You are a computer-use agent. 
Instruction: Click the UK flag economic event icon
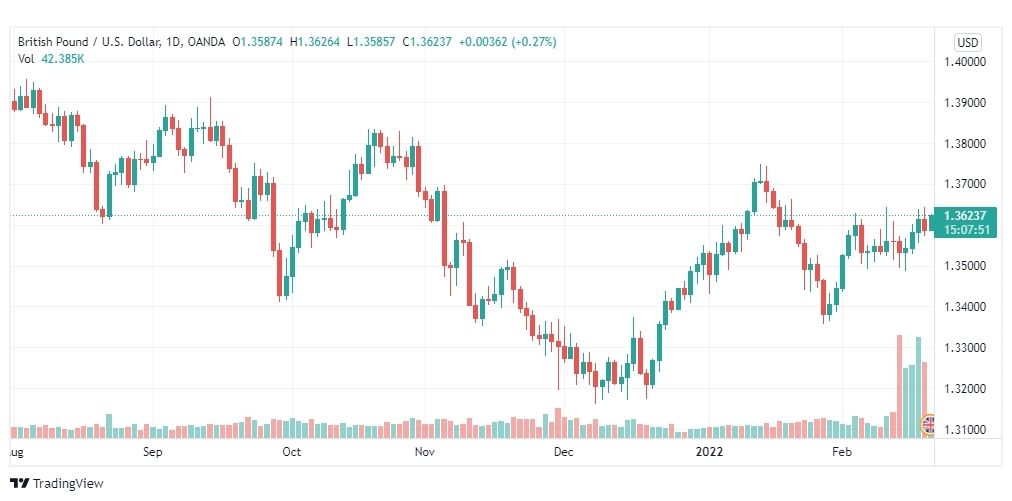(x=928, y=425)
